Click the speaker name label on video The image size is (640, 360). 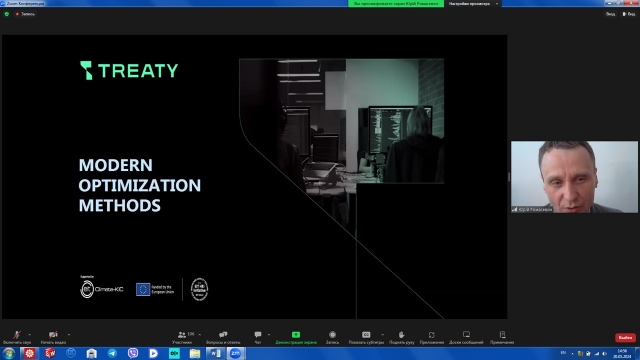coord(532,209)
